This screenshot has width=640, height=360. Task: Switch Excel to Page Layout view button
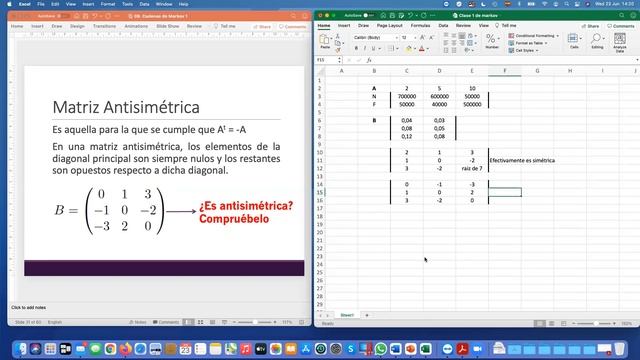(551, 323)
